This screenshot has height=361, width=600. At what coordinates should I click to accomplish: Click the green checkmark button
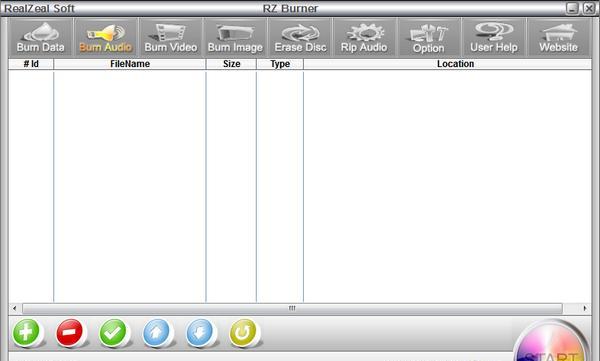point(112,332)
